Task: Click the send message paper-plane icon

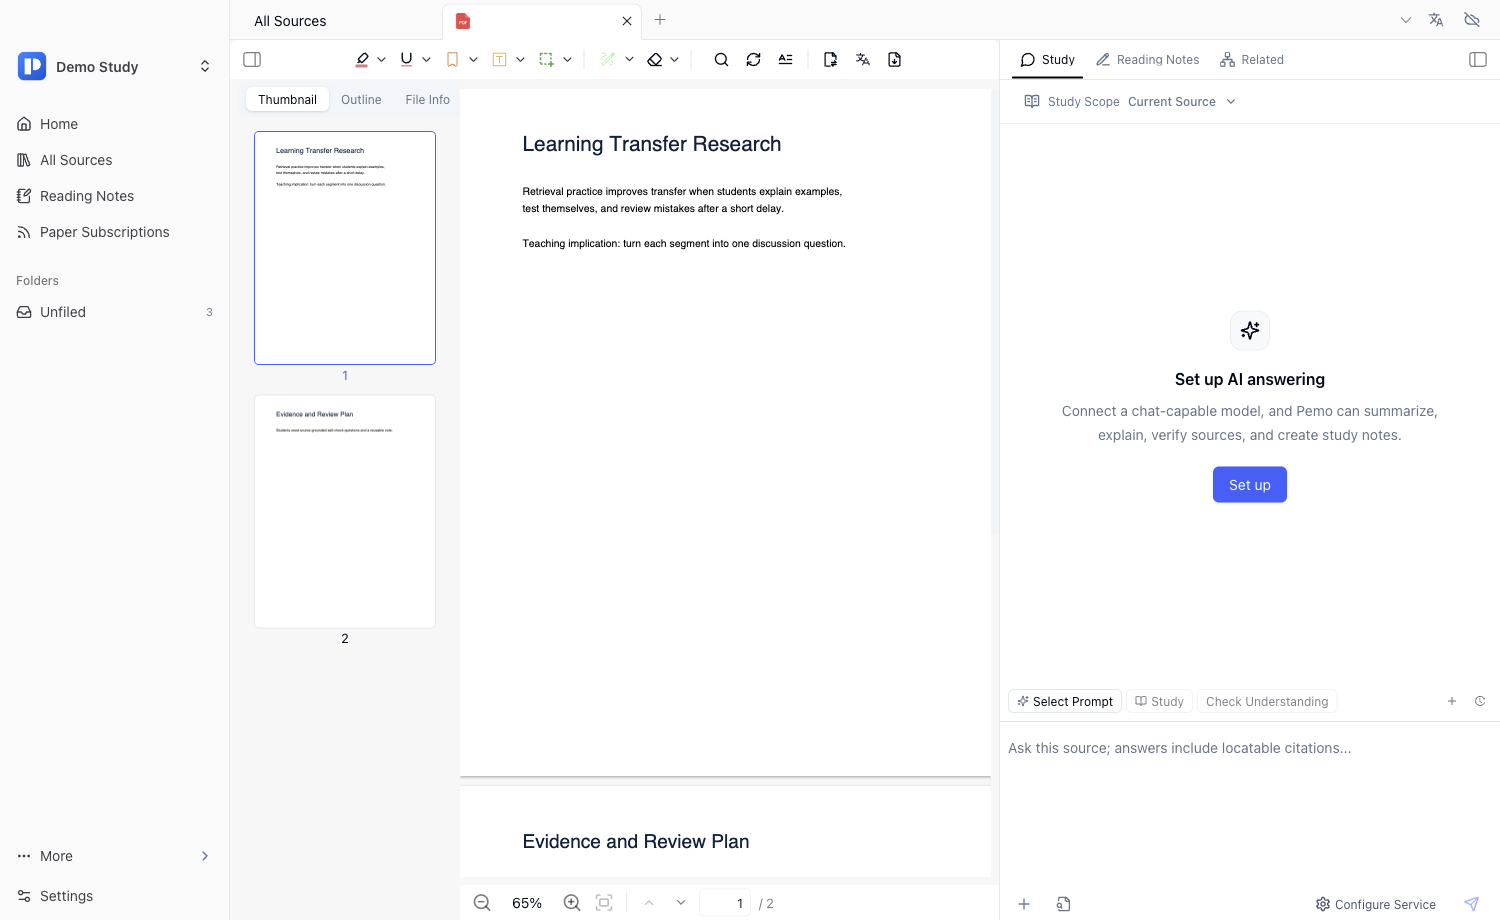Action: tap(1471, 904)
